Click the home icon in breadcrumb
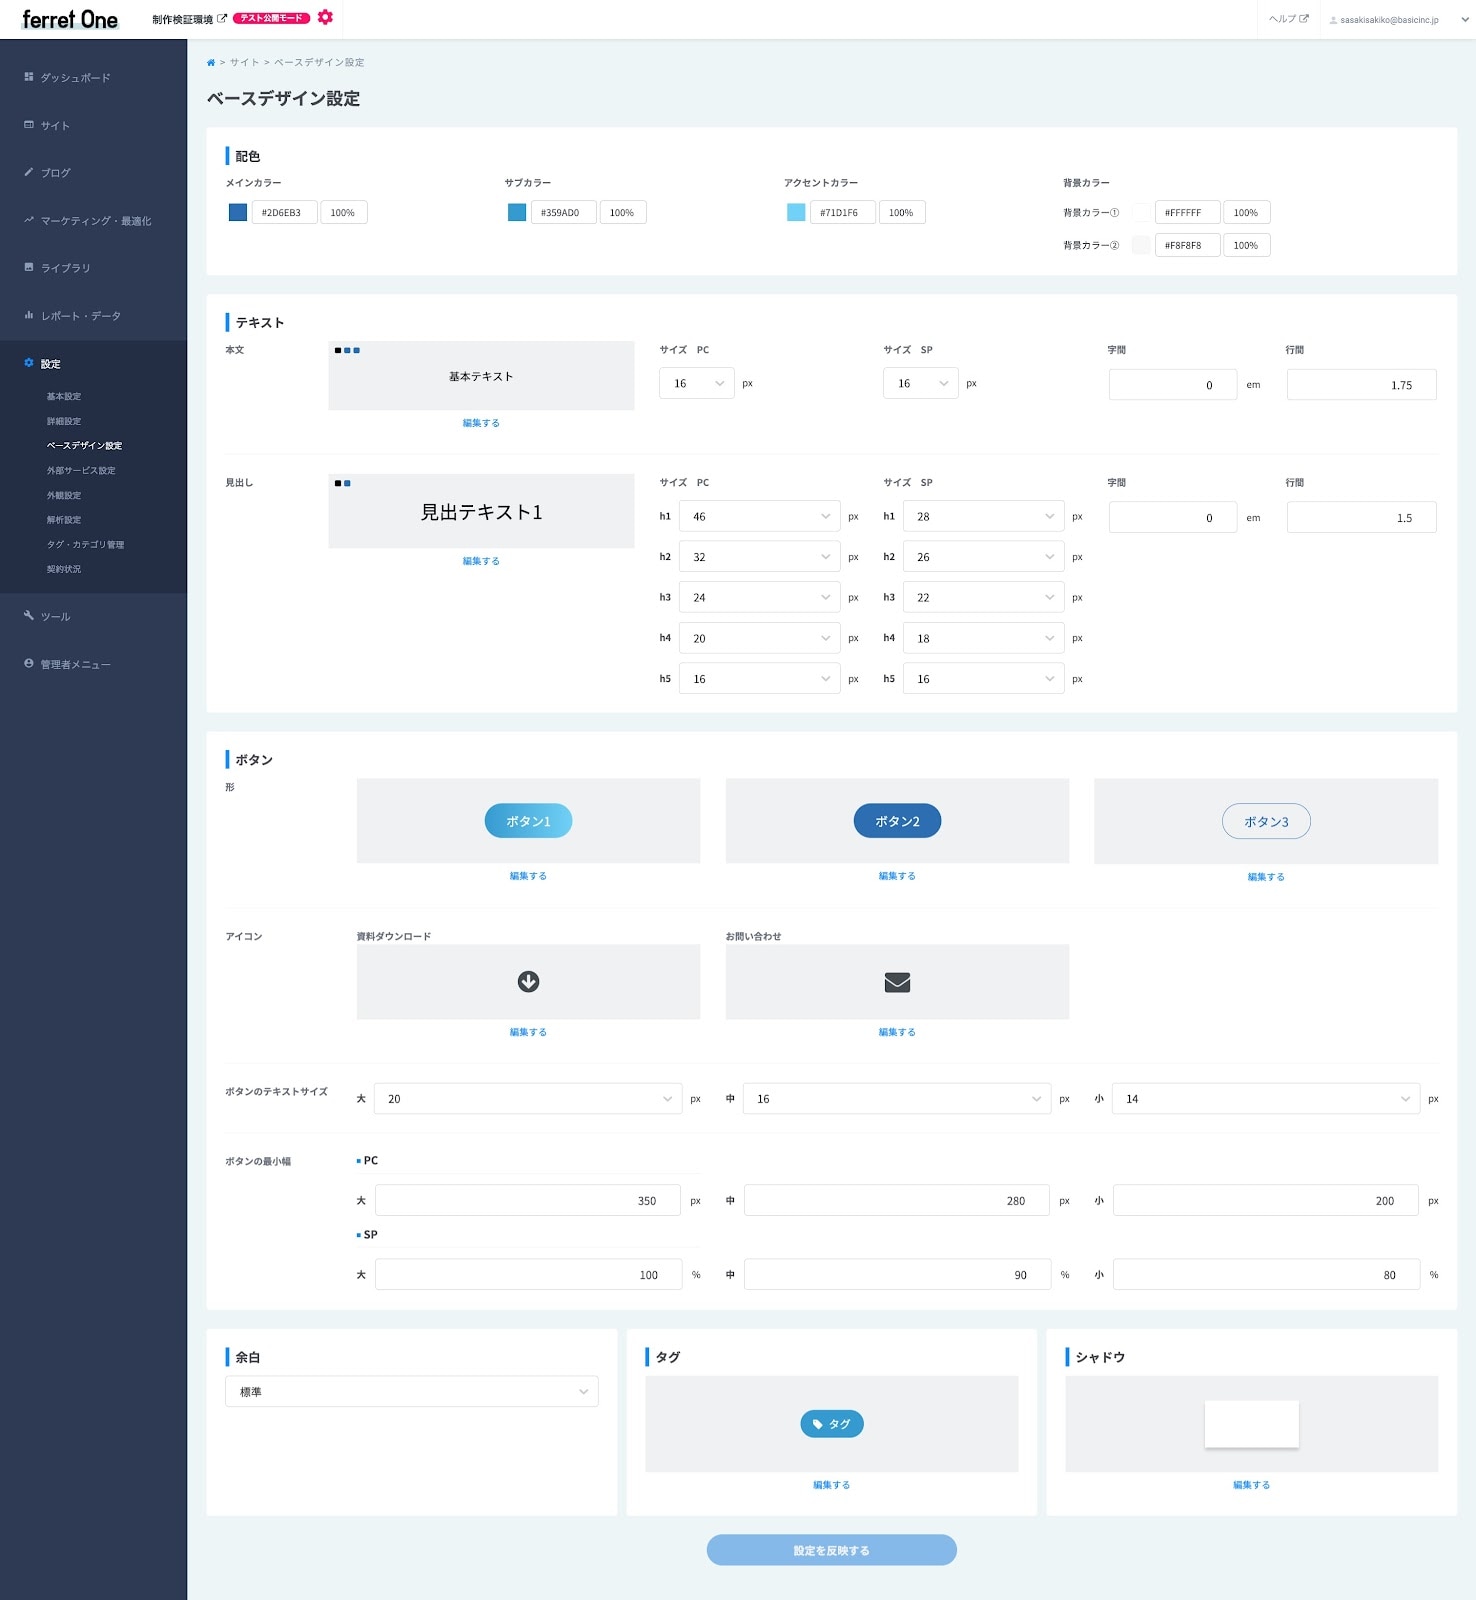This screenshot has height=1600, width=1476. (211, 62)
